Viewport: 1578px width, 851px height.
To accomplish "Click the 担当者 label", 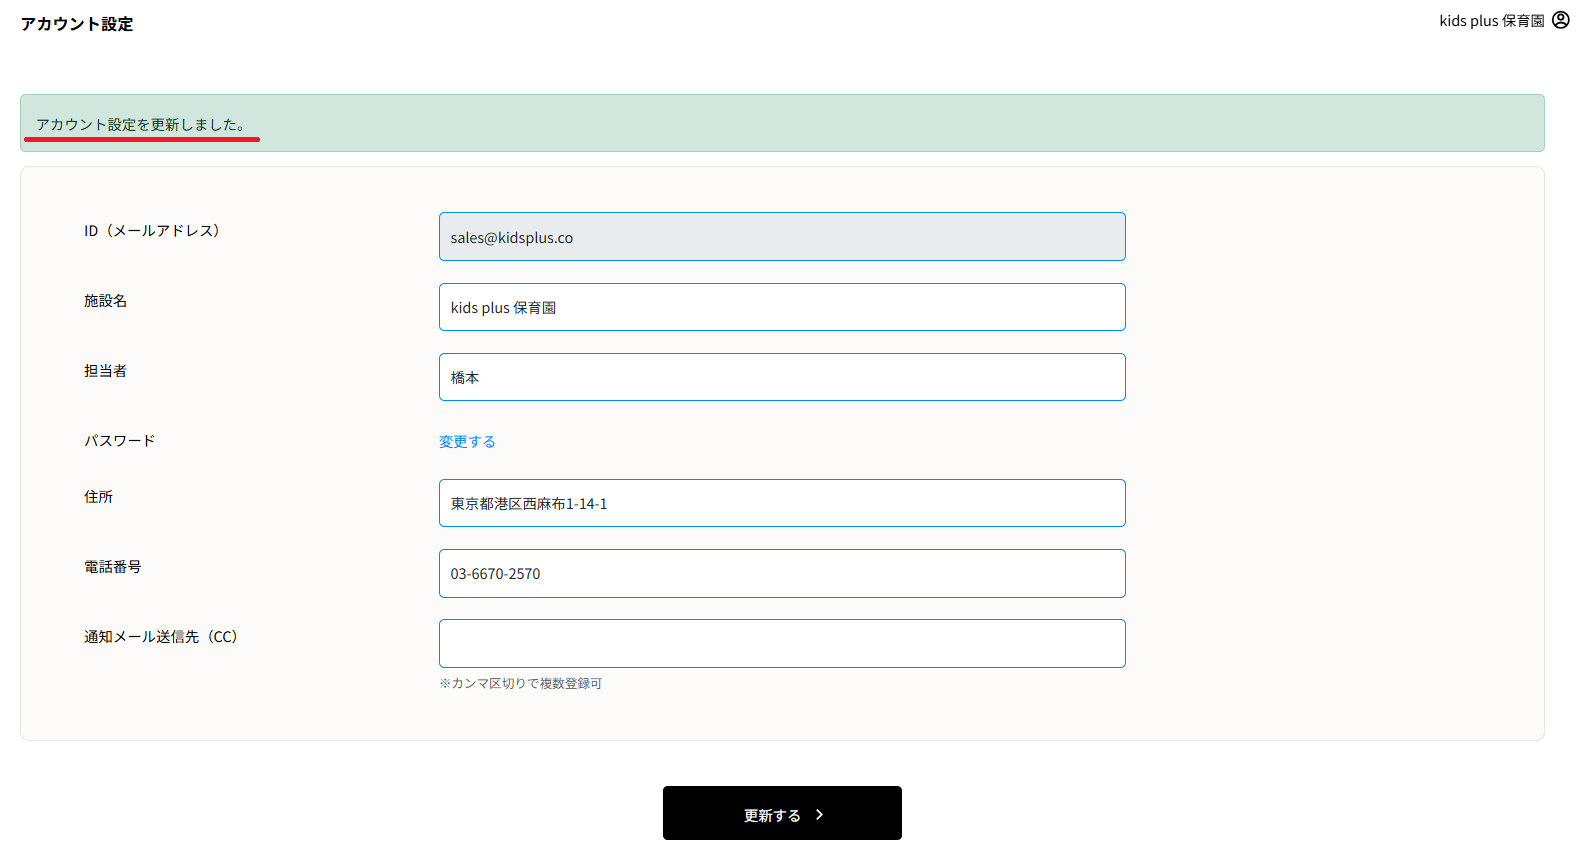I will (x=105, y=371).
